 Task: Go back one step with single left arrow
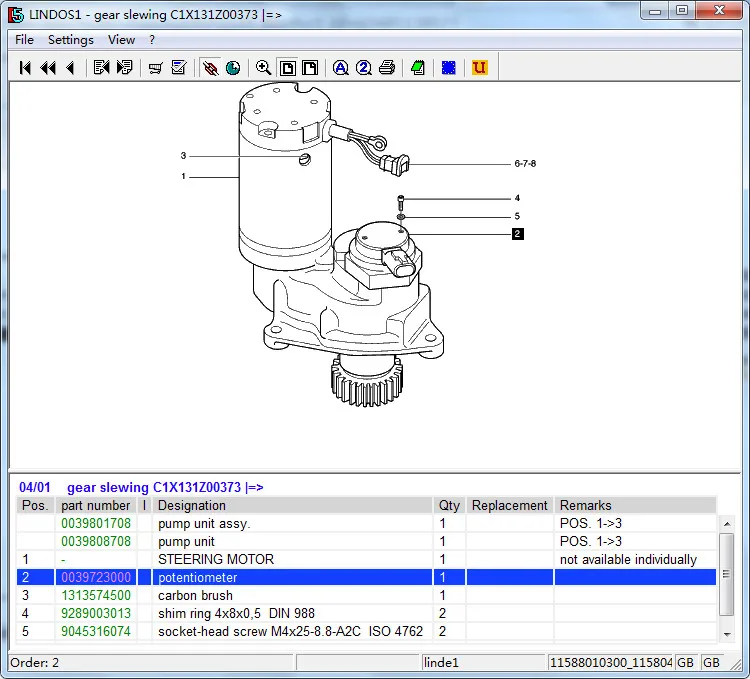pos(70,68)
